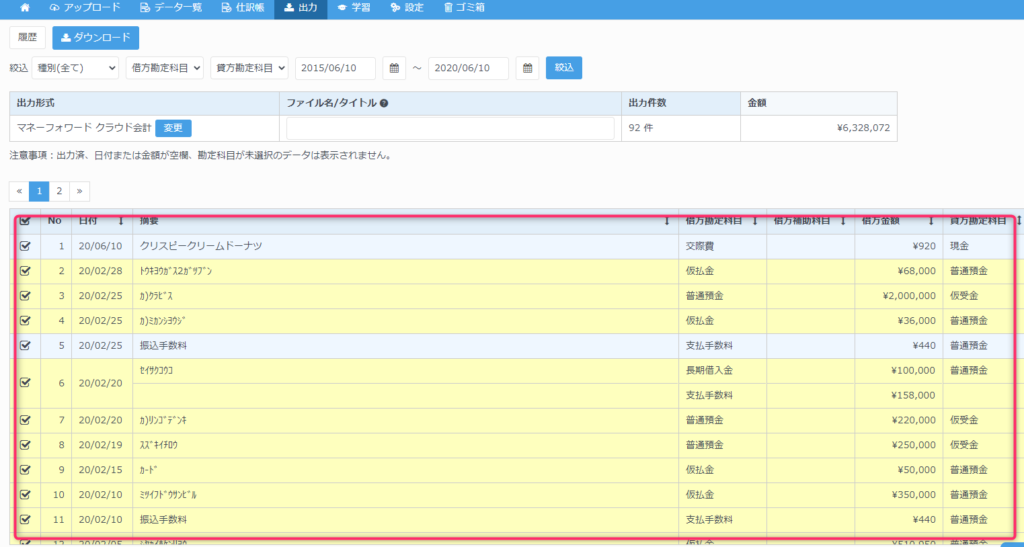Screen dimensions: 1024x547
Task: Click the 変更 button for the output format
Action: click(173, 128)
